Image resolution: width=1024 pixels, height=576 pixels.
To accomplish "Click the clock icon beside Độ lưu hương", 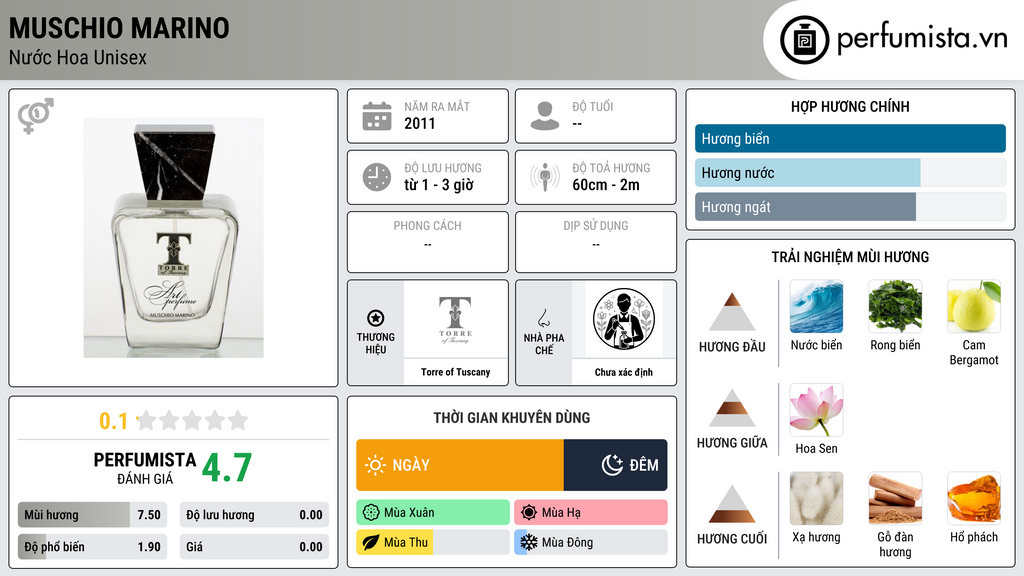I will point(377,177).
